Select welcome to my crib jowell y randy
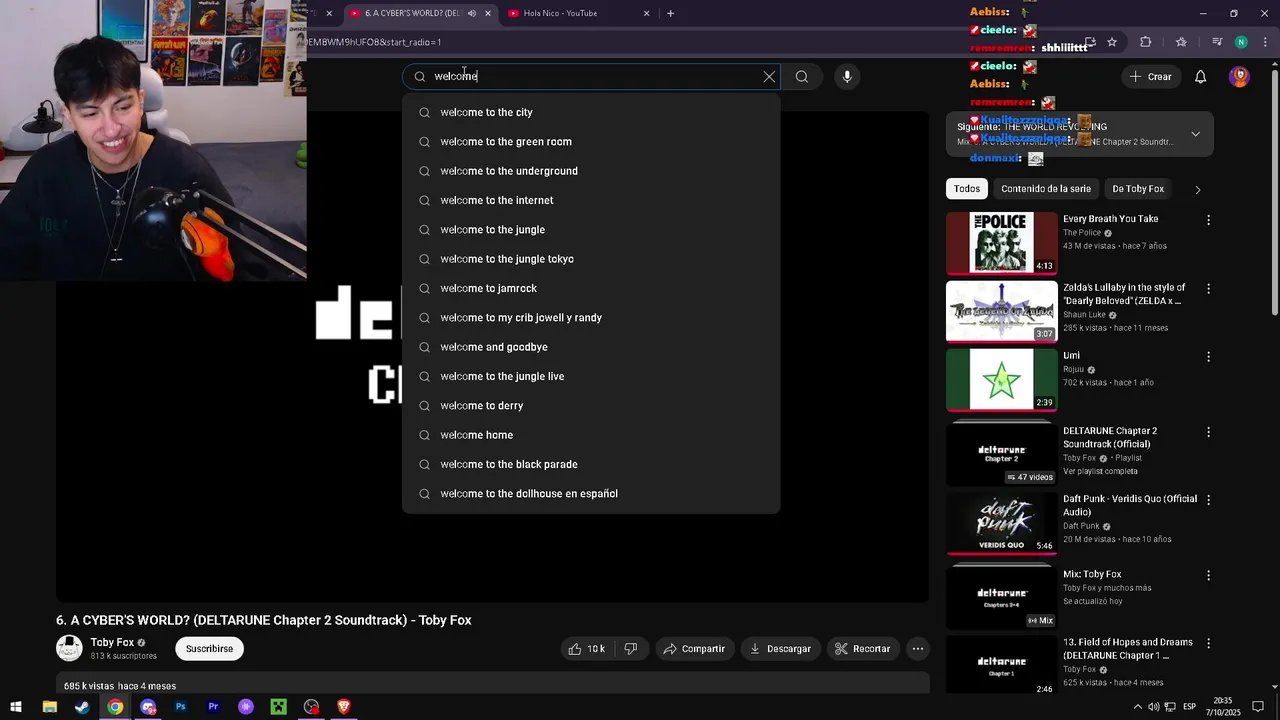The image size is (1280, 720). [x=591, y=318]
